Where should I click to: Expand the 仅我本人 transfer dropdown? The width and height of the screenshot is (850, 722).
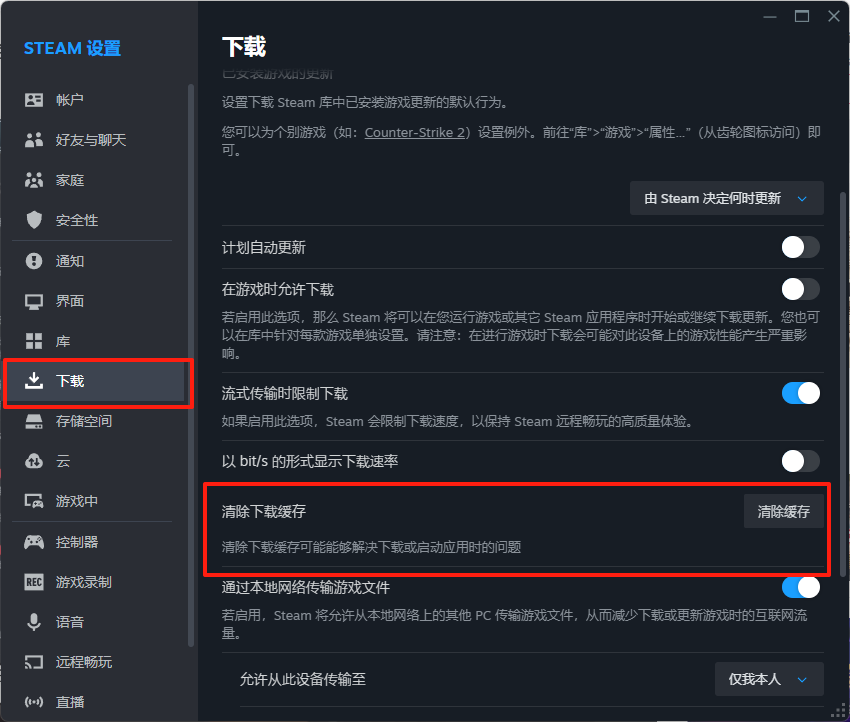769,679
